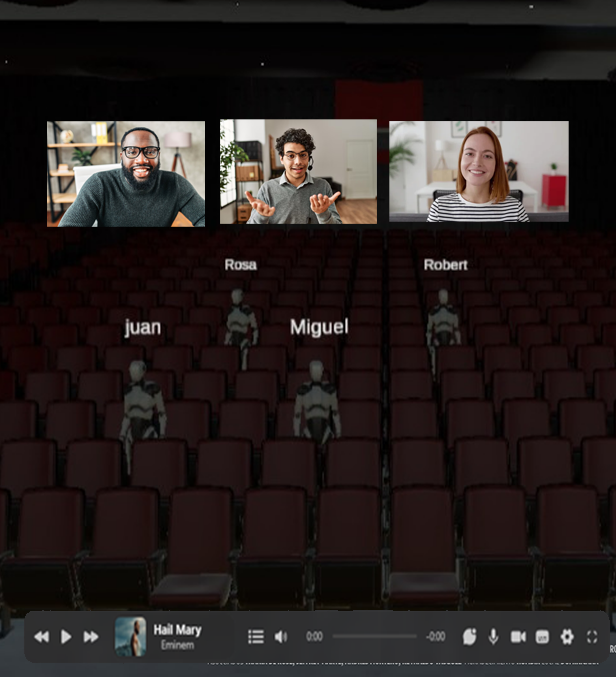The image size is (616, 677).
Task: Open settings with the gear icon
Action: [567, 637]
